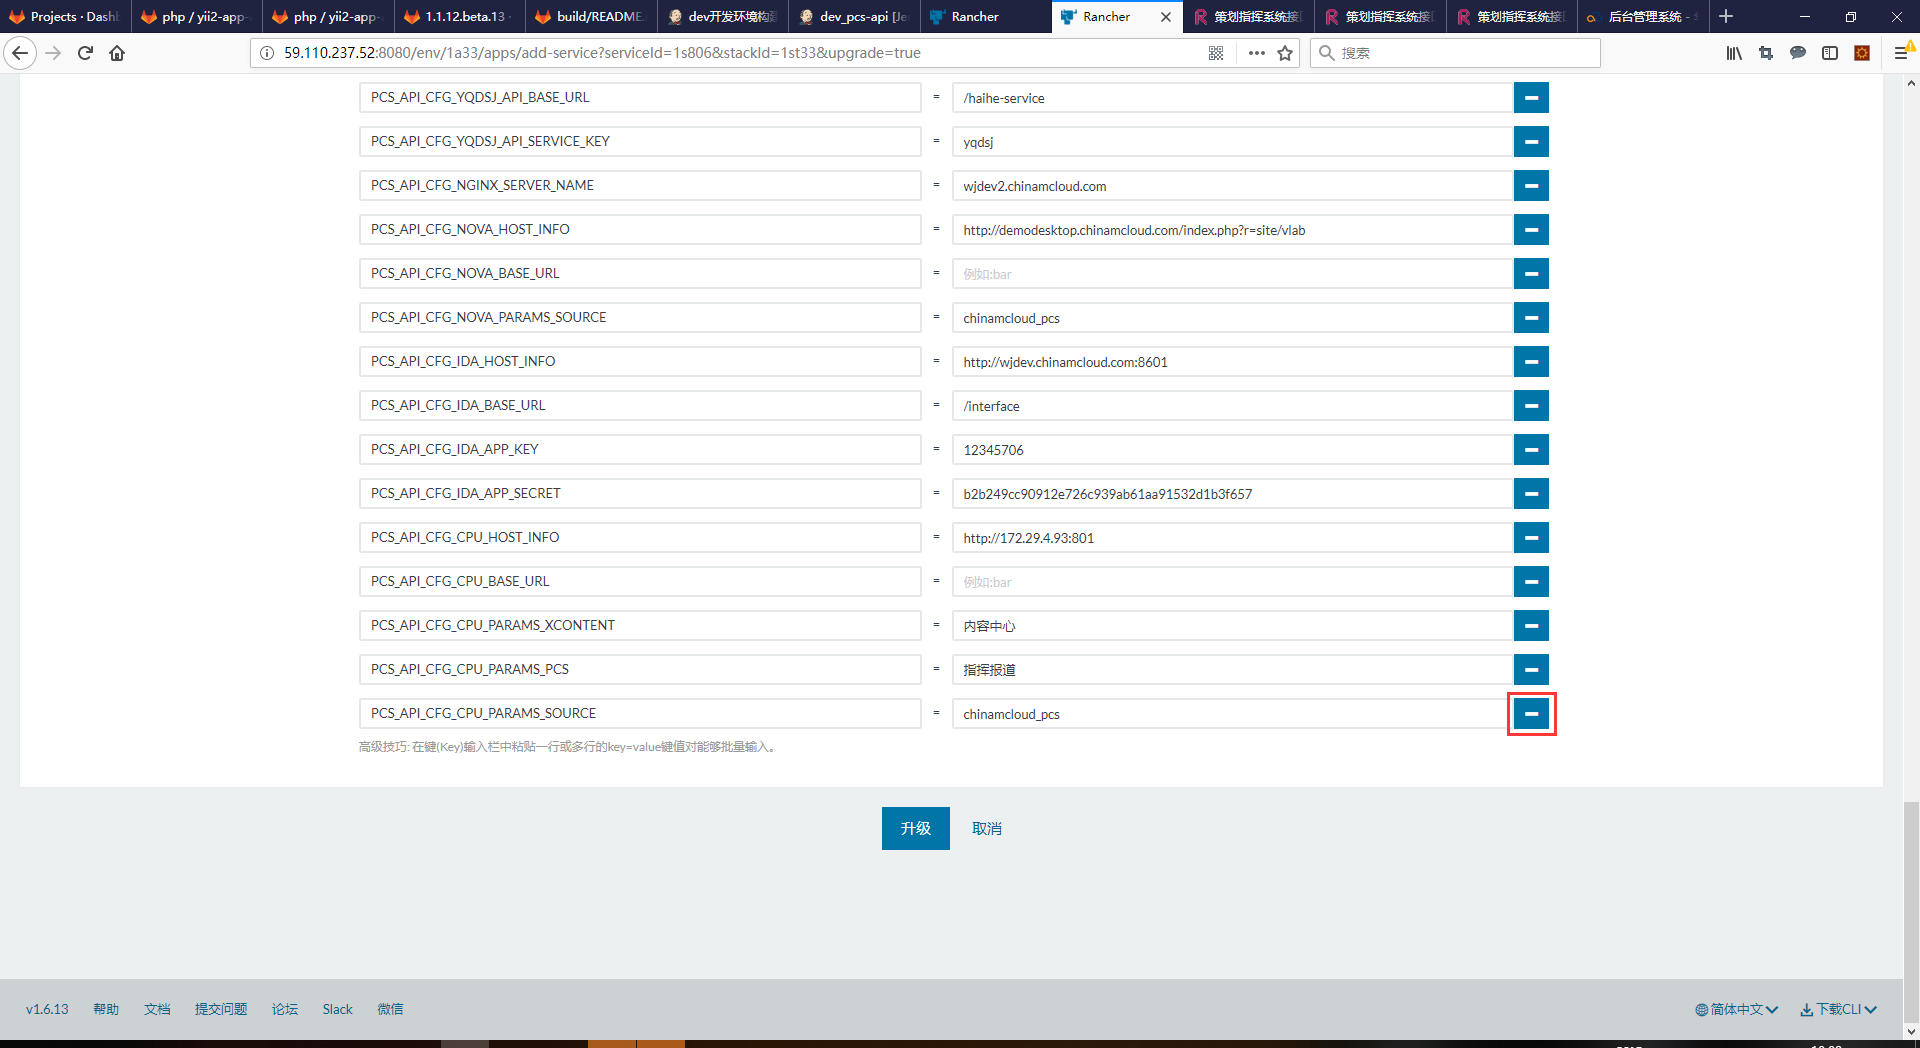This screenshot has height=1048, width=1920.
Task: Remove the PCS_API_CFG_IDA_APP_SECRET row
Action: (x=1531, y=494)
